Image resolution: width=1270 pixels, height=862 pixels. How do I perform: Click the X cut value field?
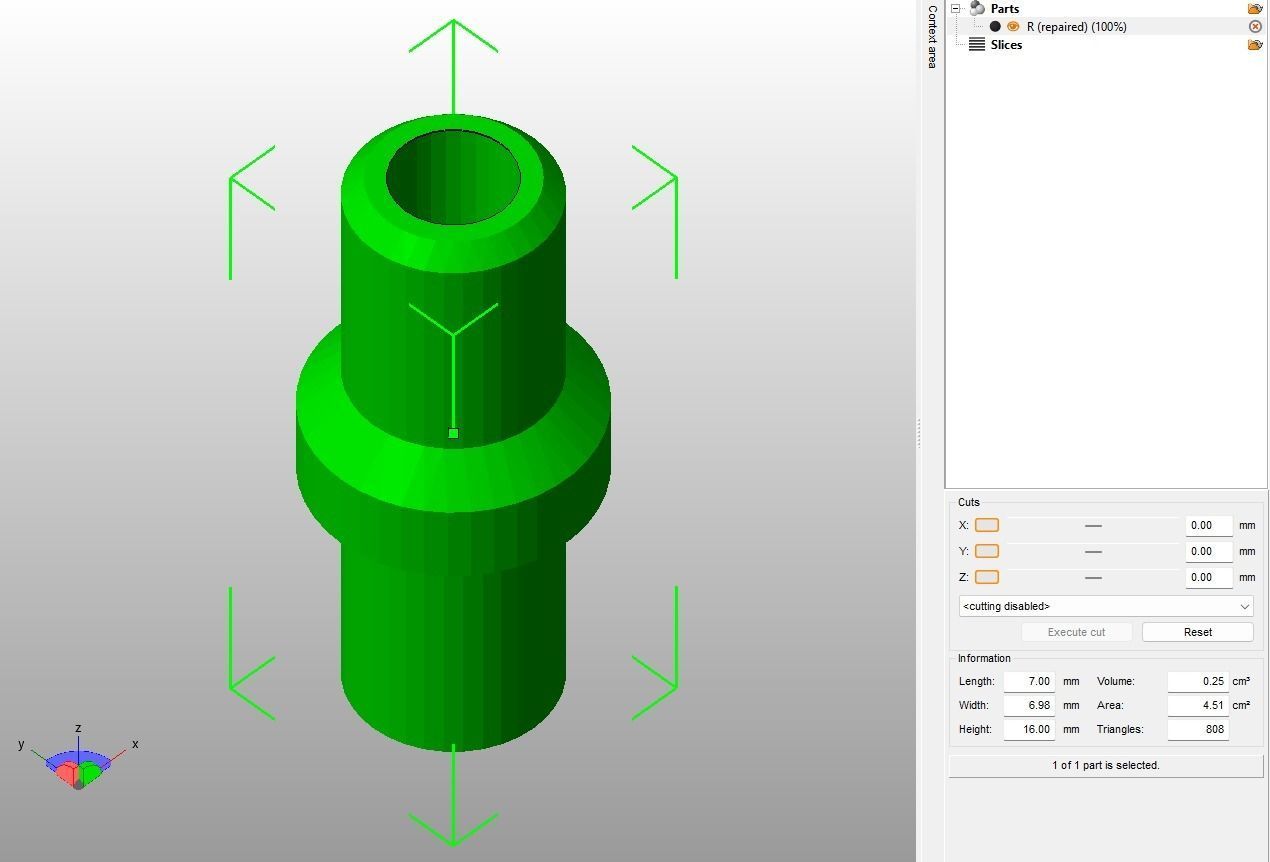coord(1208,525)
